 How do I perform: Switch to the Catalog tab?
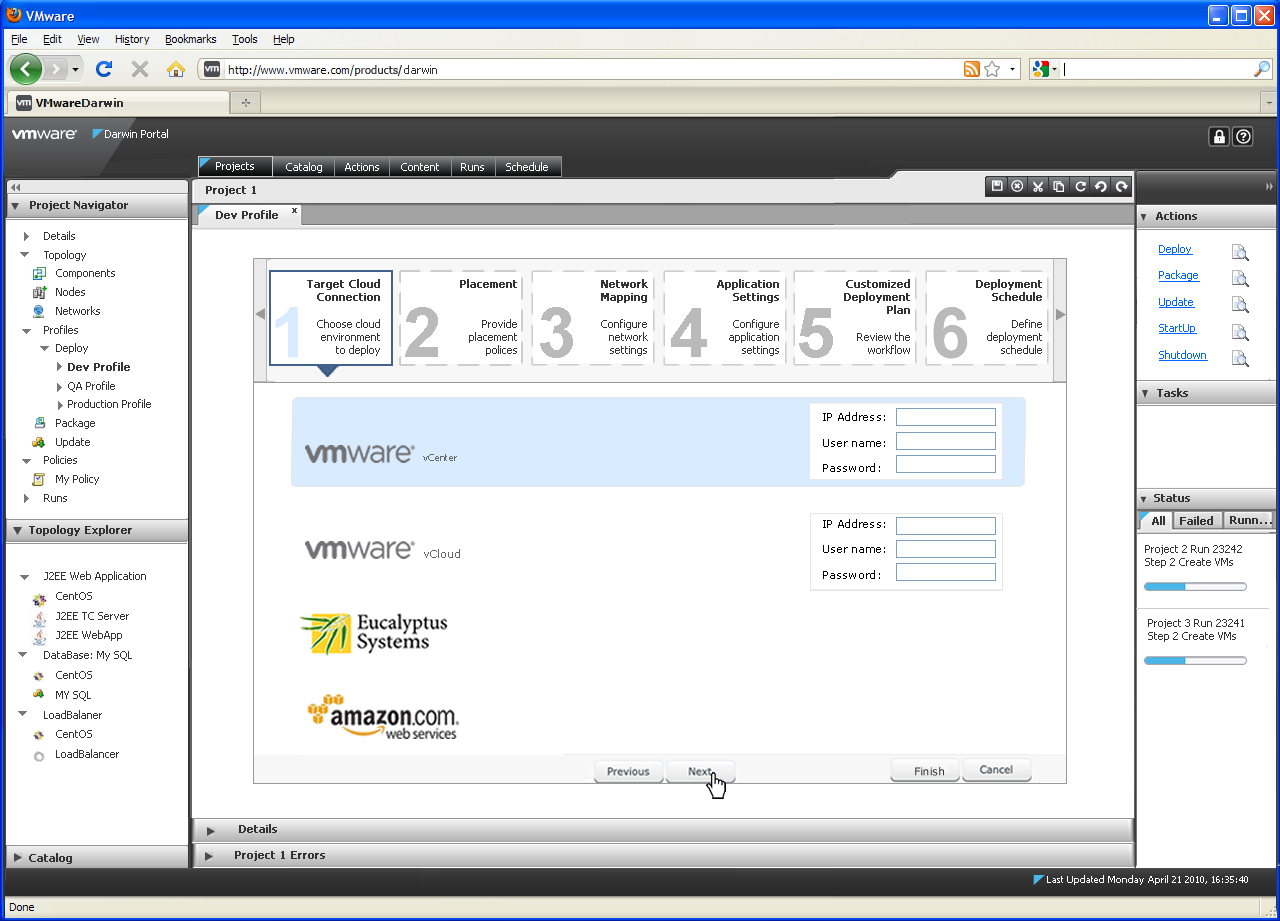pos(303,167)
